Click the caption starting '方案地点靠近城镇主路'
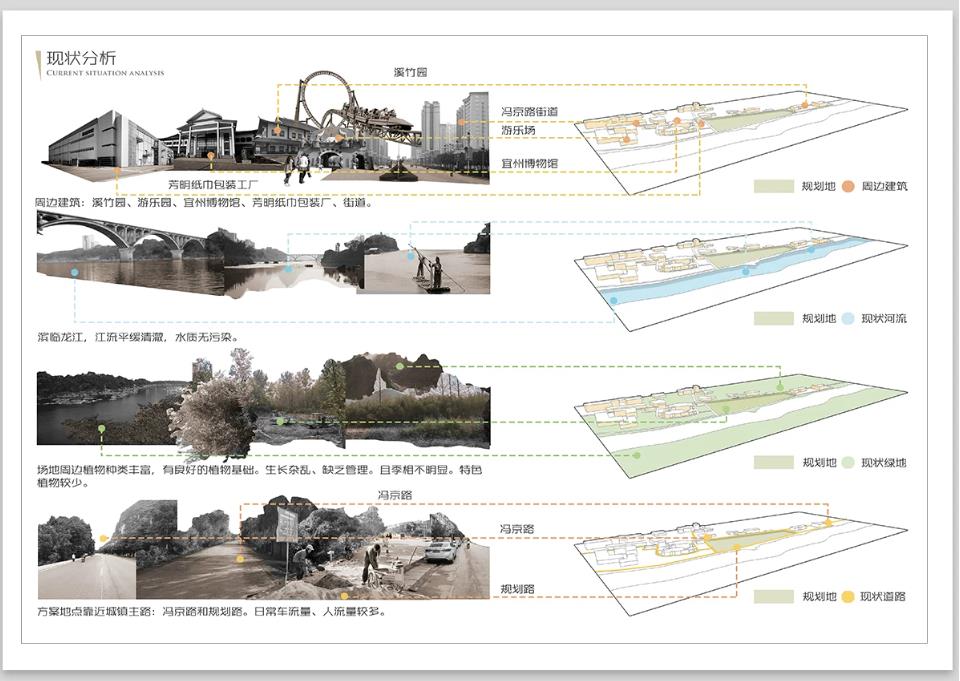This screenshot has width=960, height=681. point(212,611)
